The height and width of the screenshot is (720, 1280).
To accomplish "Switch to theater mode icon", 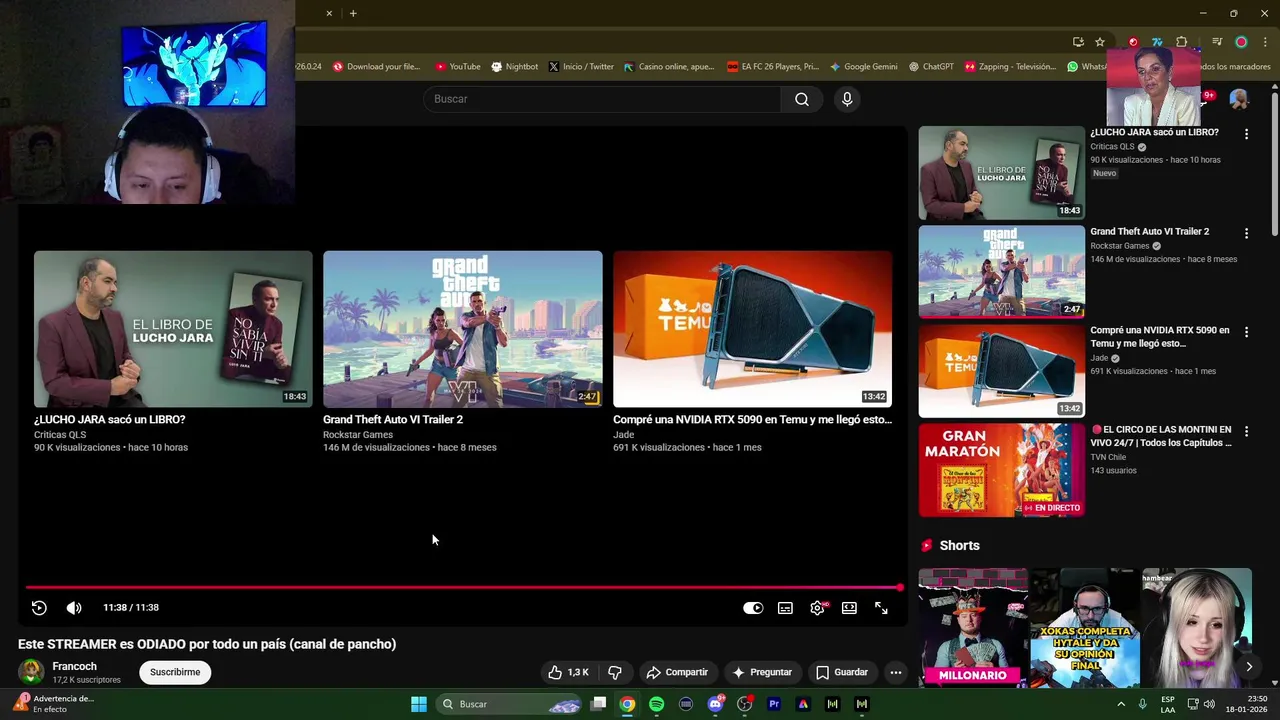I will (849, 607).
